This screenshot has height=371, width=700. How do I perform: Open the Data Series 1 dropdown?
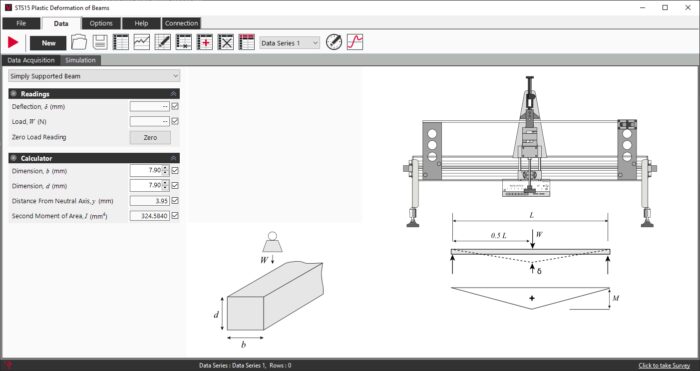pyautogui.click(x=289, y=43)
